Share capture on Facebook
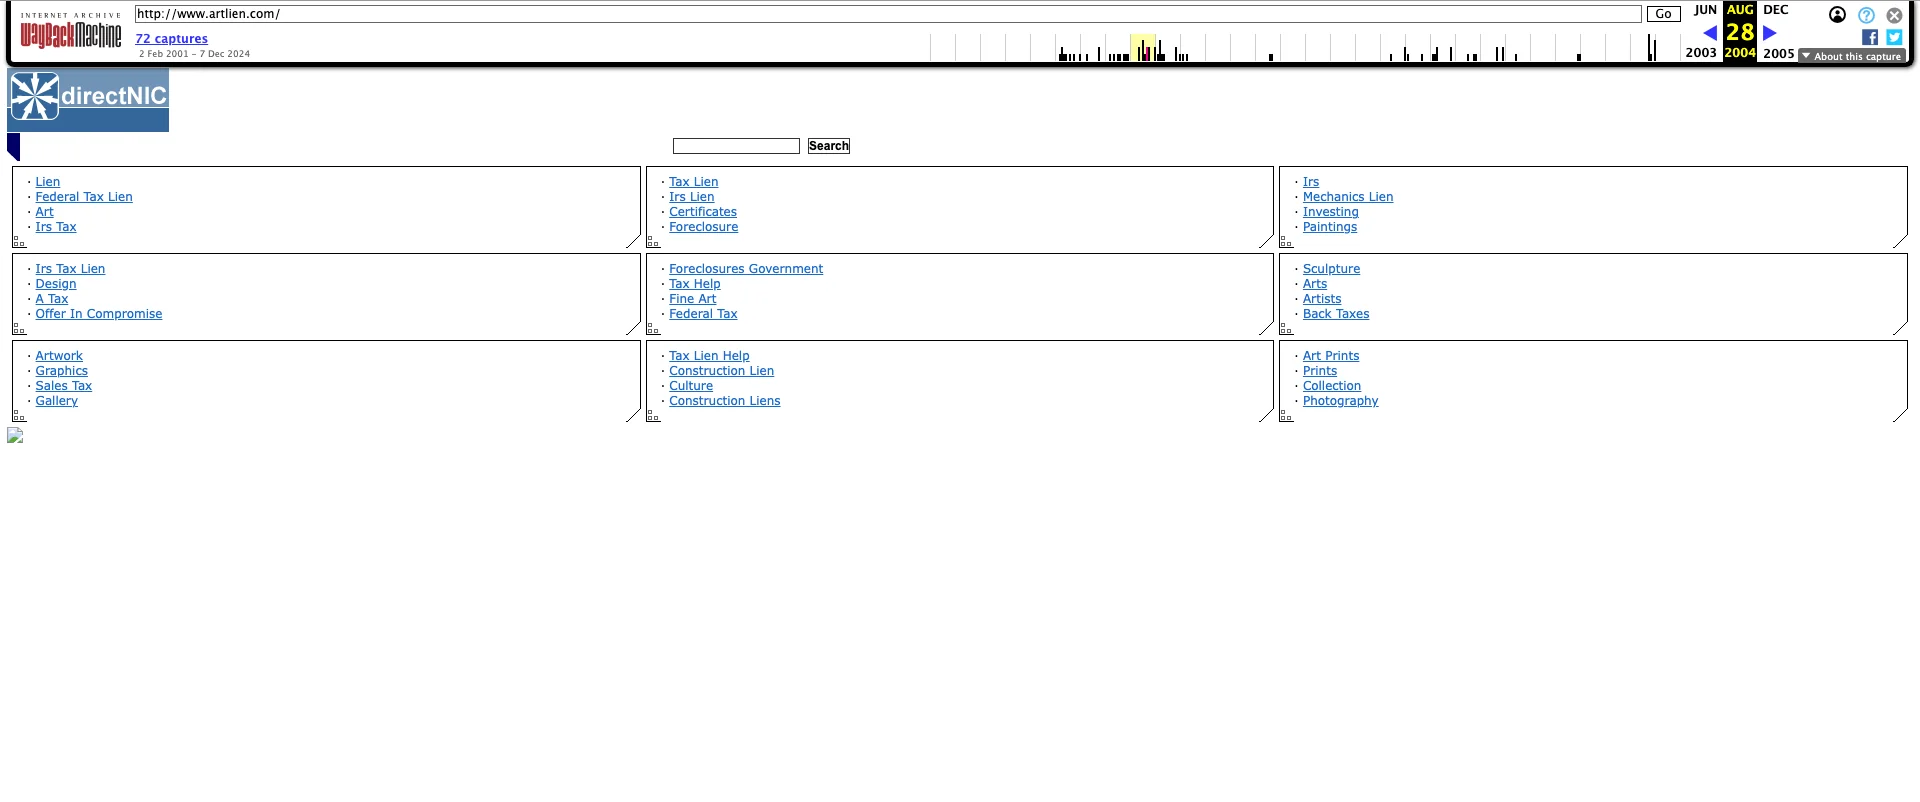Image resolution: width=1920 pixels, height=802 pixels. coord(1869,37)
